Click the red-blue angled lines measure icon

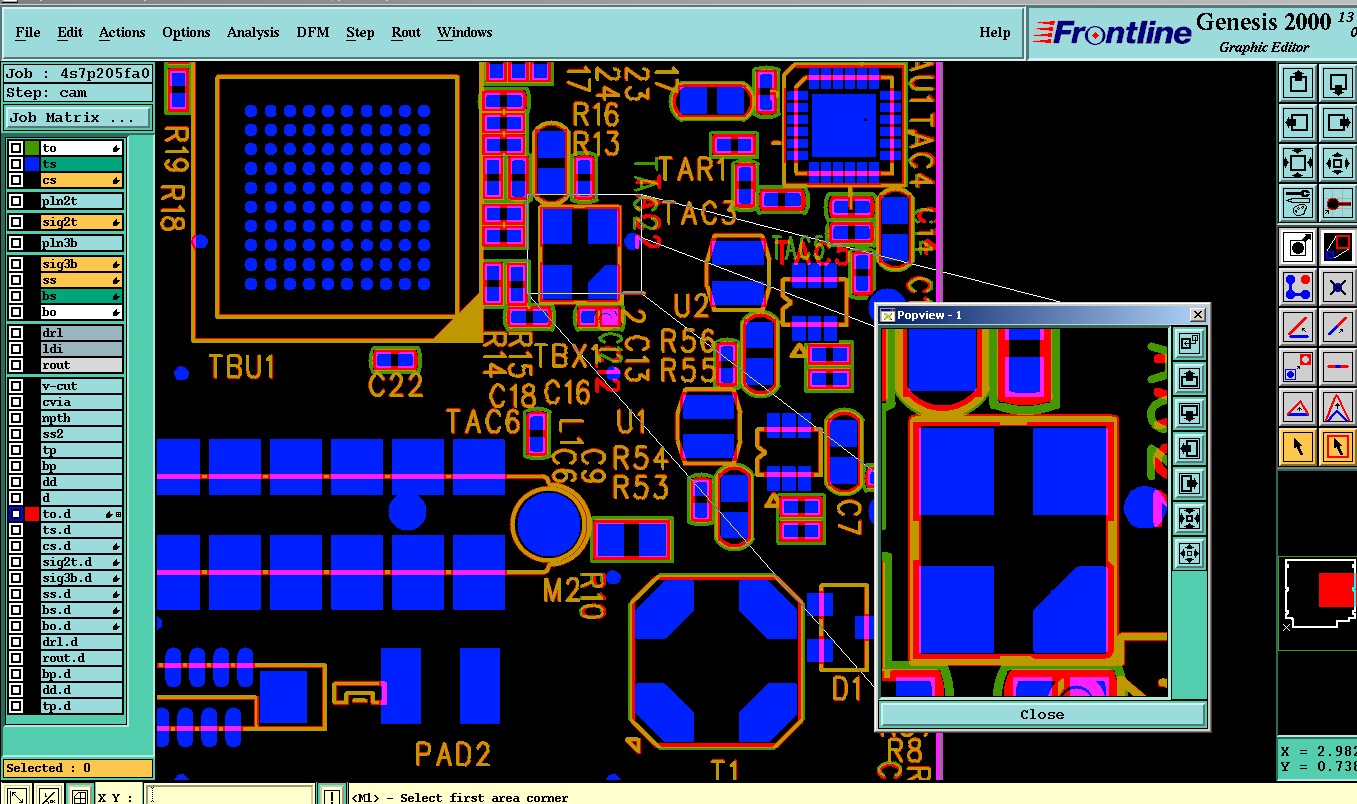pyautogui.click(x=1298, y=326)
